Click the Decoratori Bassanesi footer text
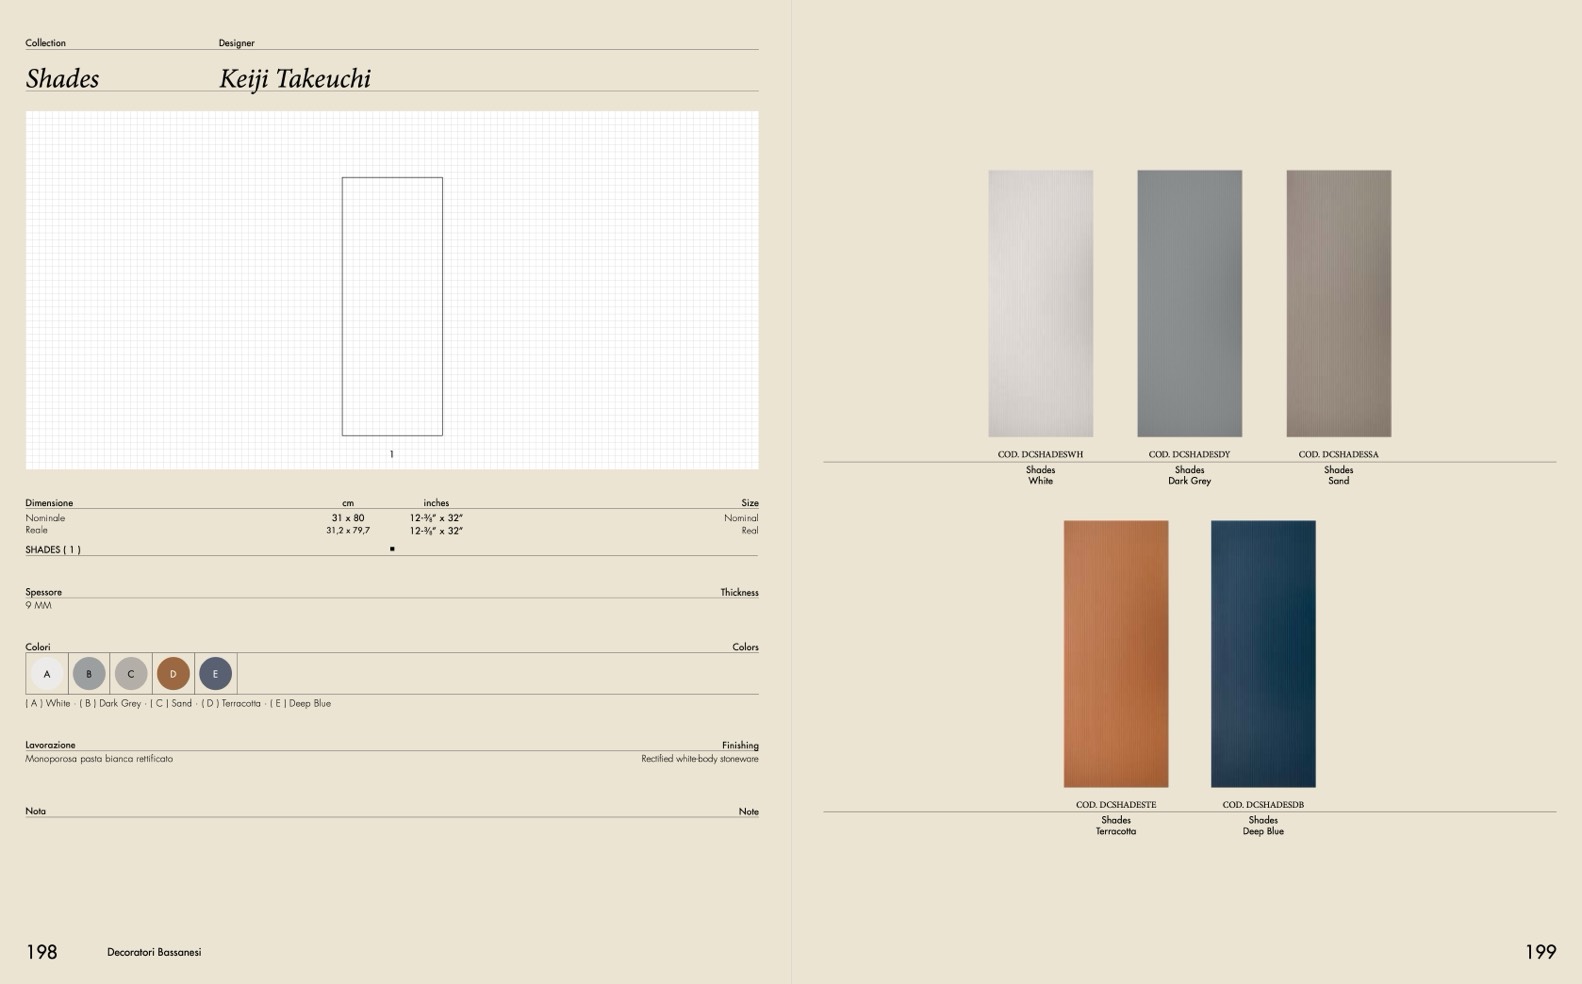 point(154,952)
